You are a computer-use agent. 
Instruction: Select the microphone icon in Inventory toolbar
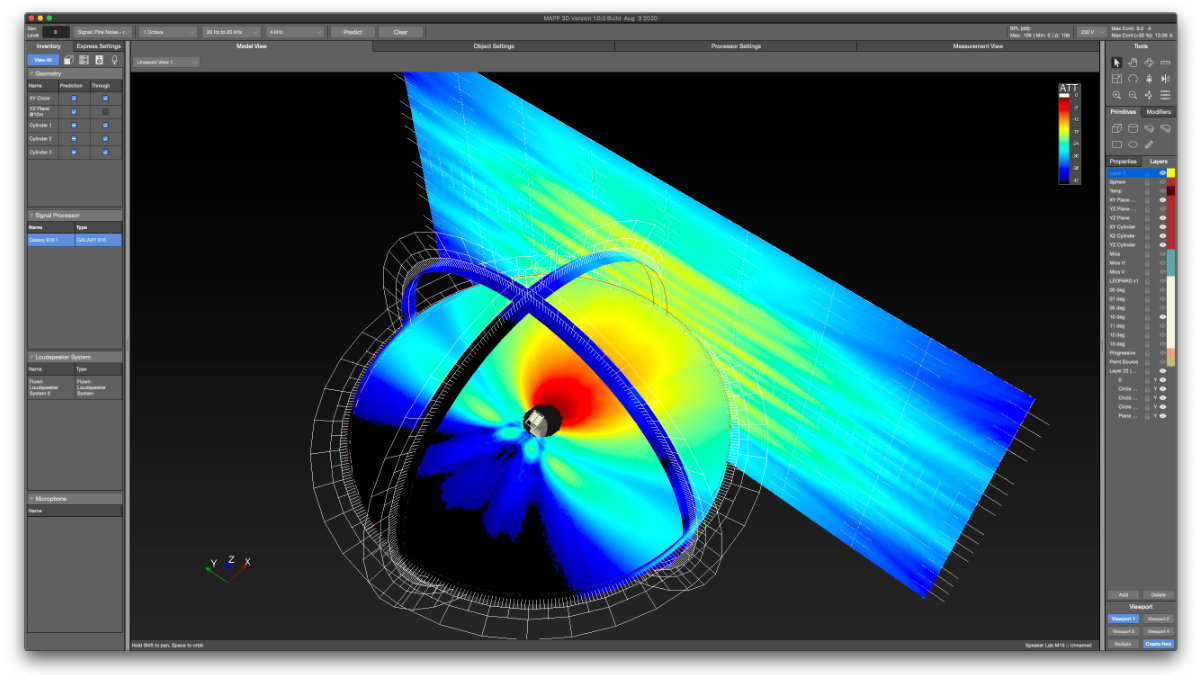(115, 60)
